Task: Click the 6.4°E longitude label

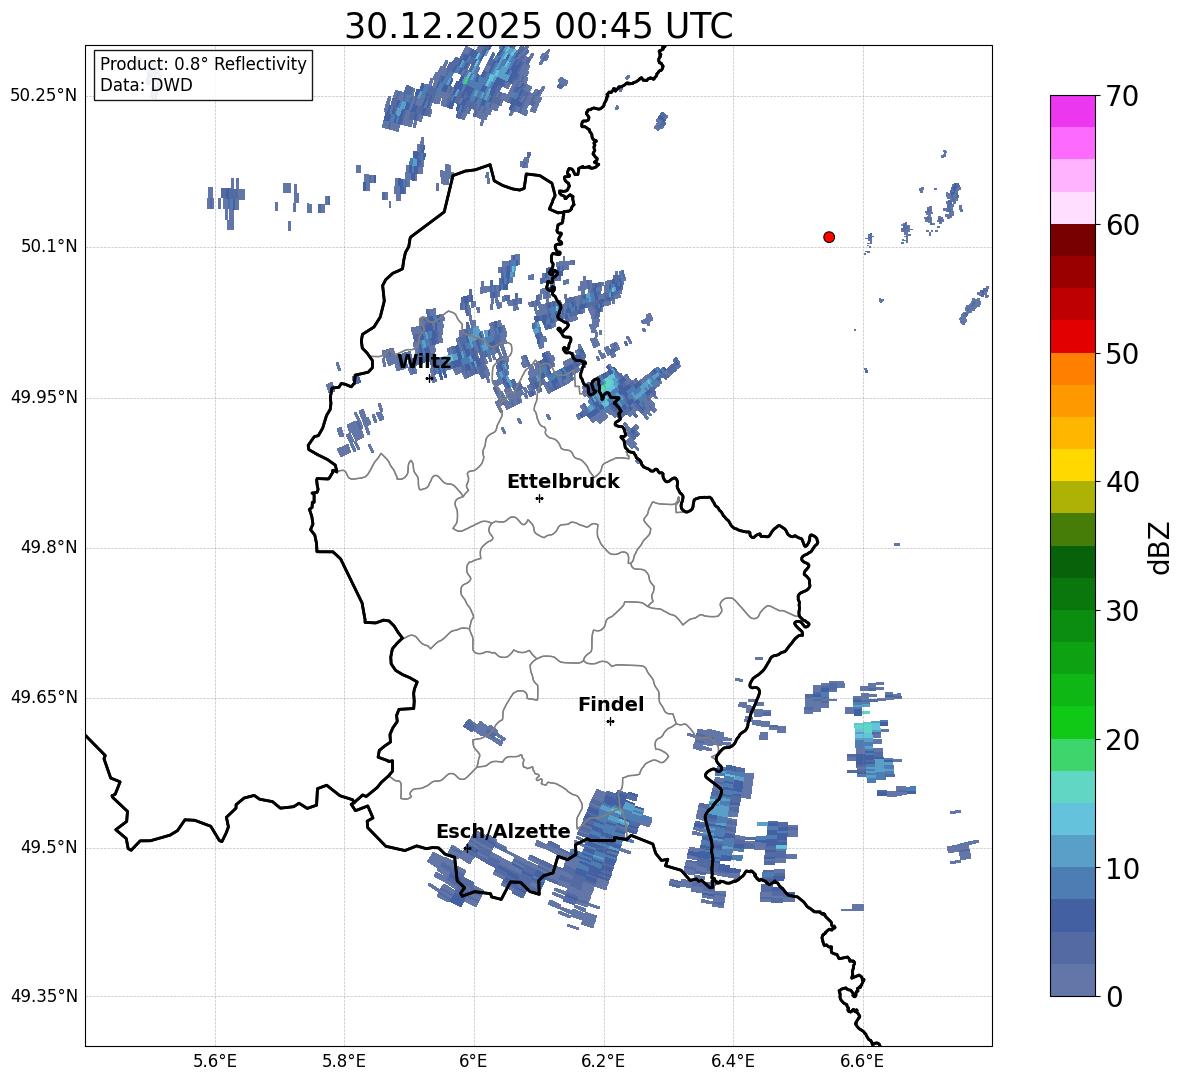Action: click(x=732, y=1061)
